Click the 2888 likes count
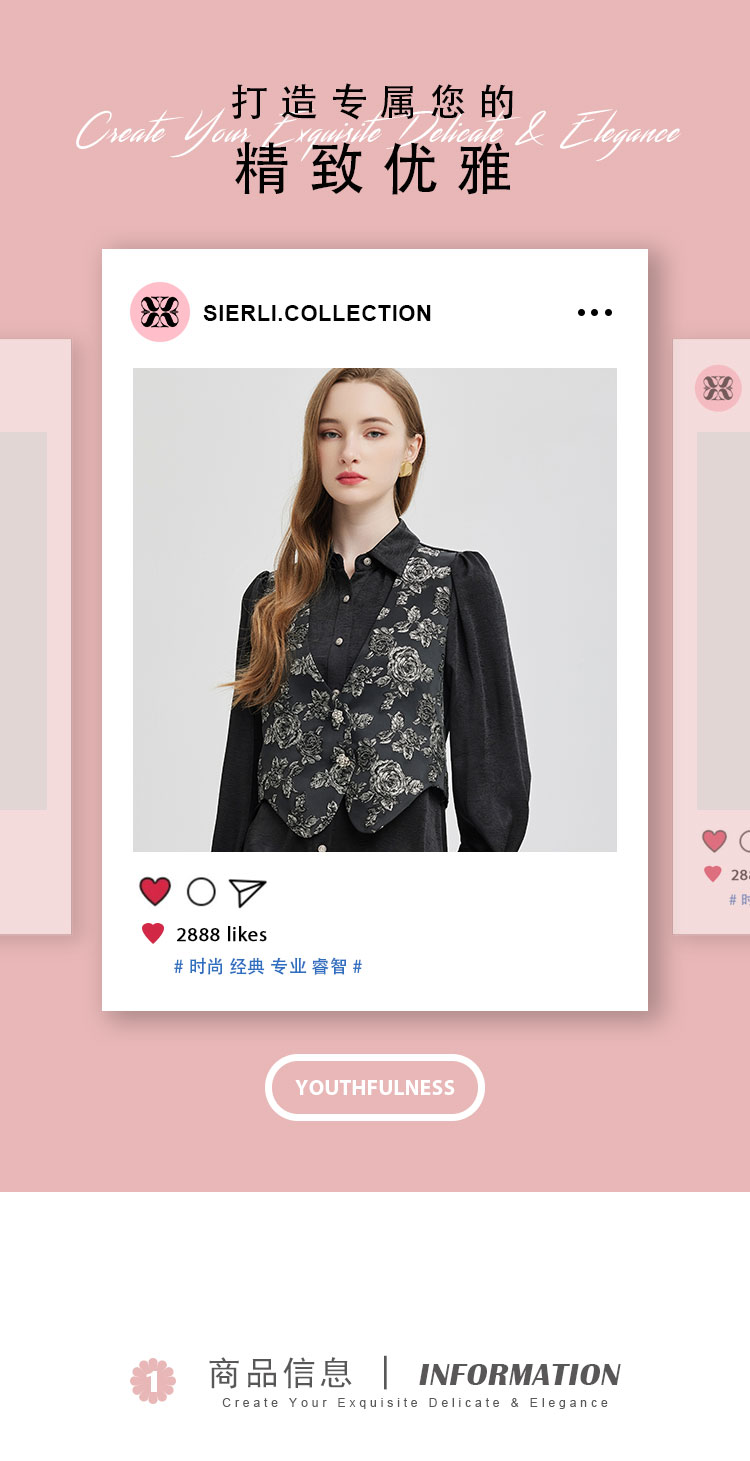 click(222, 934)
